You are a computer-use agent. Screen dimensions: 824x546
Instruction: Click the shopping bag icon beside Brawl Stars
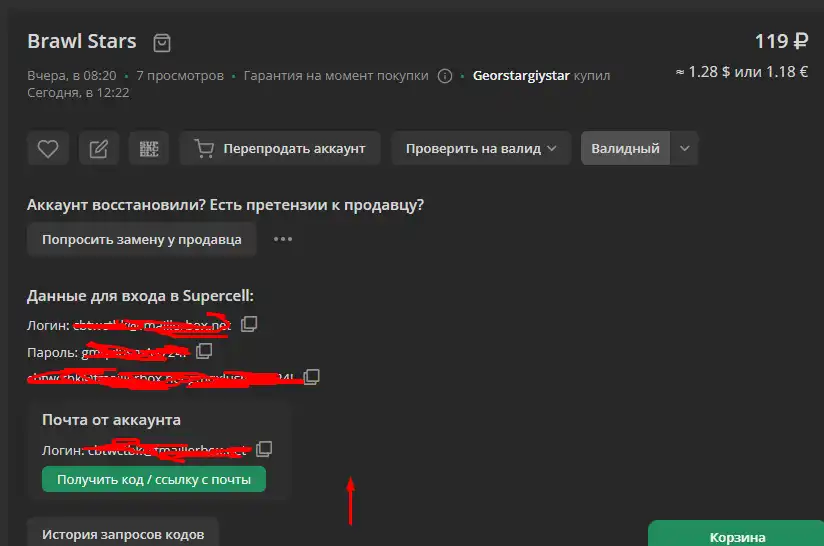click(162, 43)
